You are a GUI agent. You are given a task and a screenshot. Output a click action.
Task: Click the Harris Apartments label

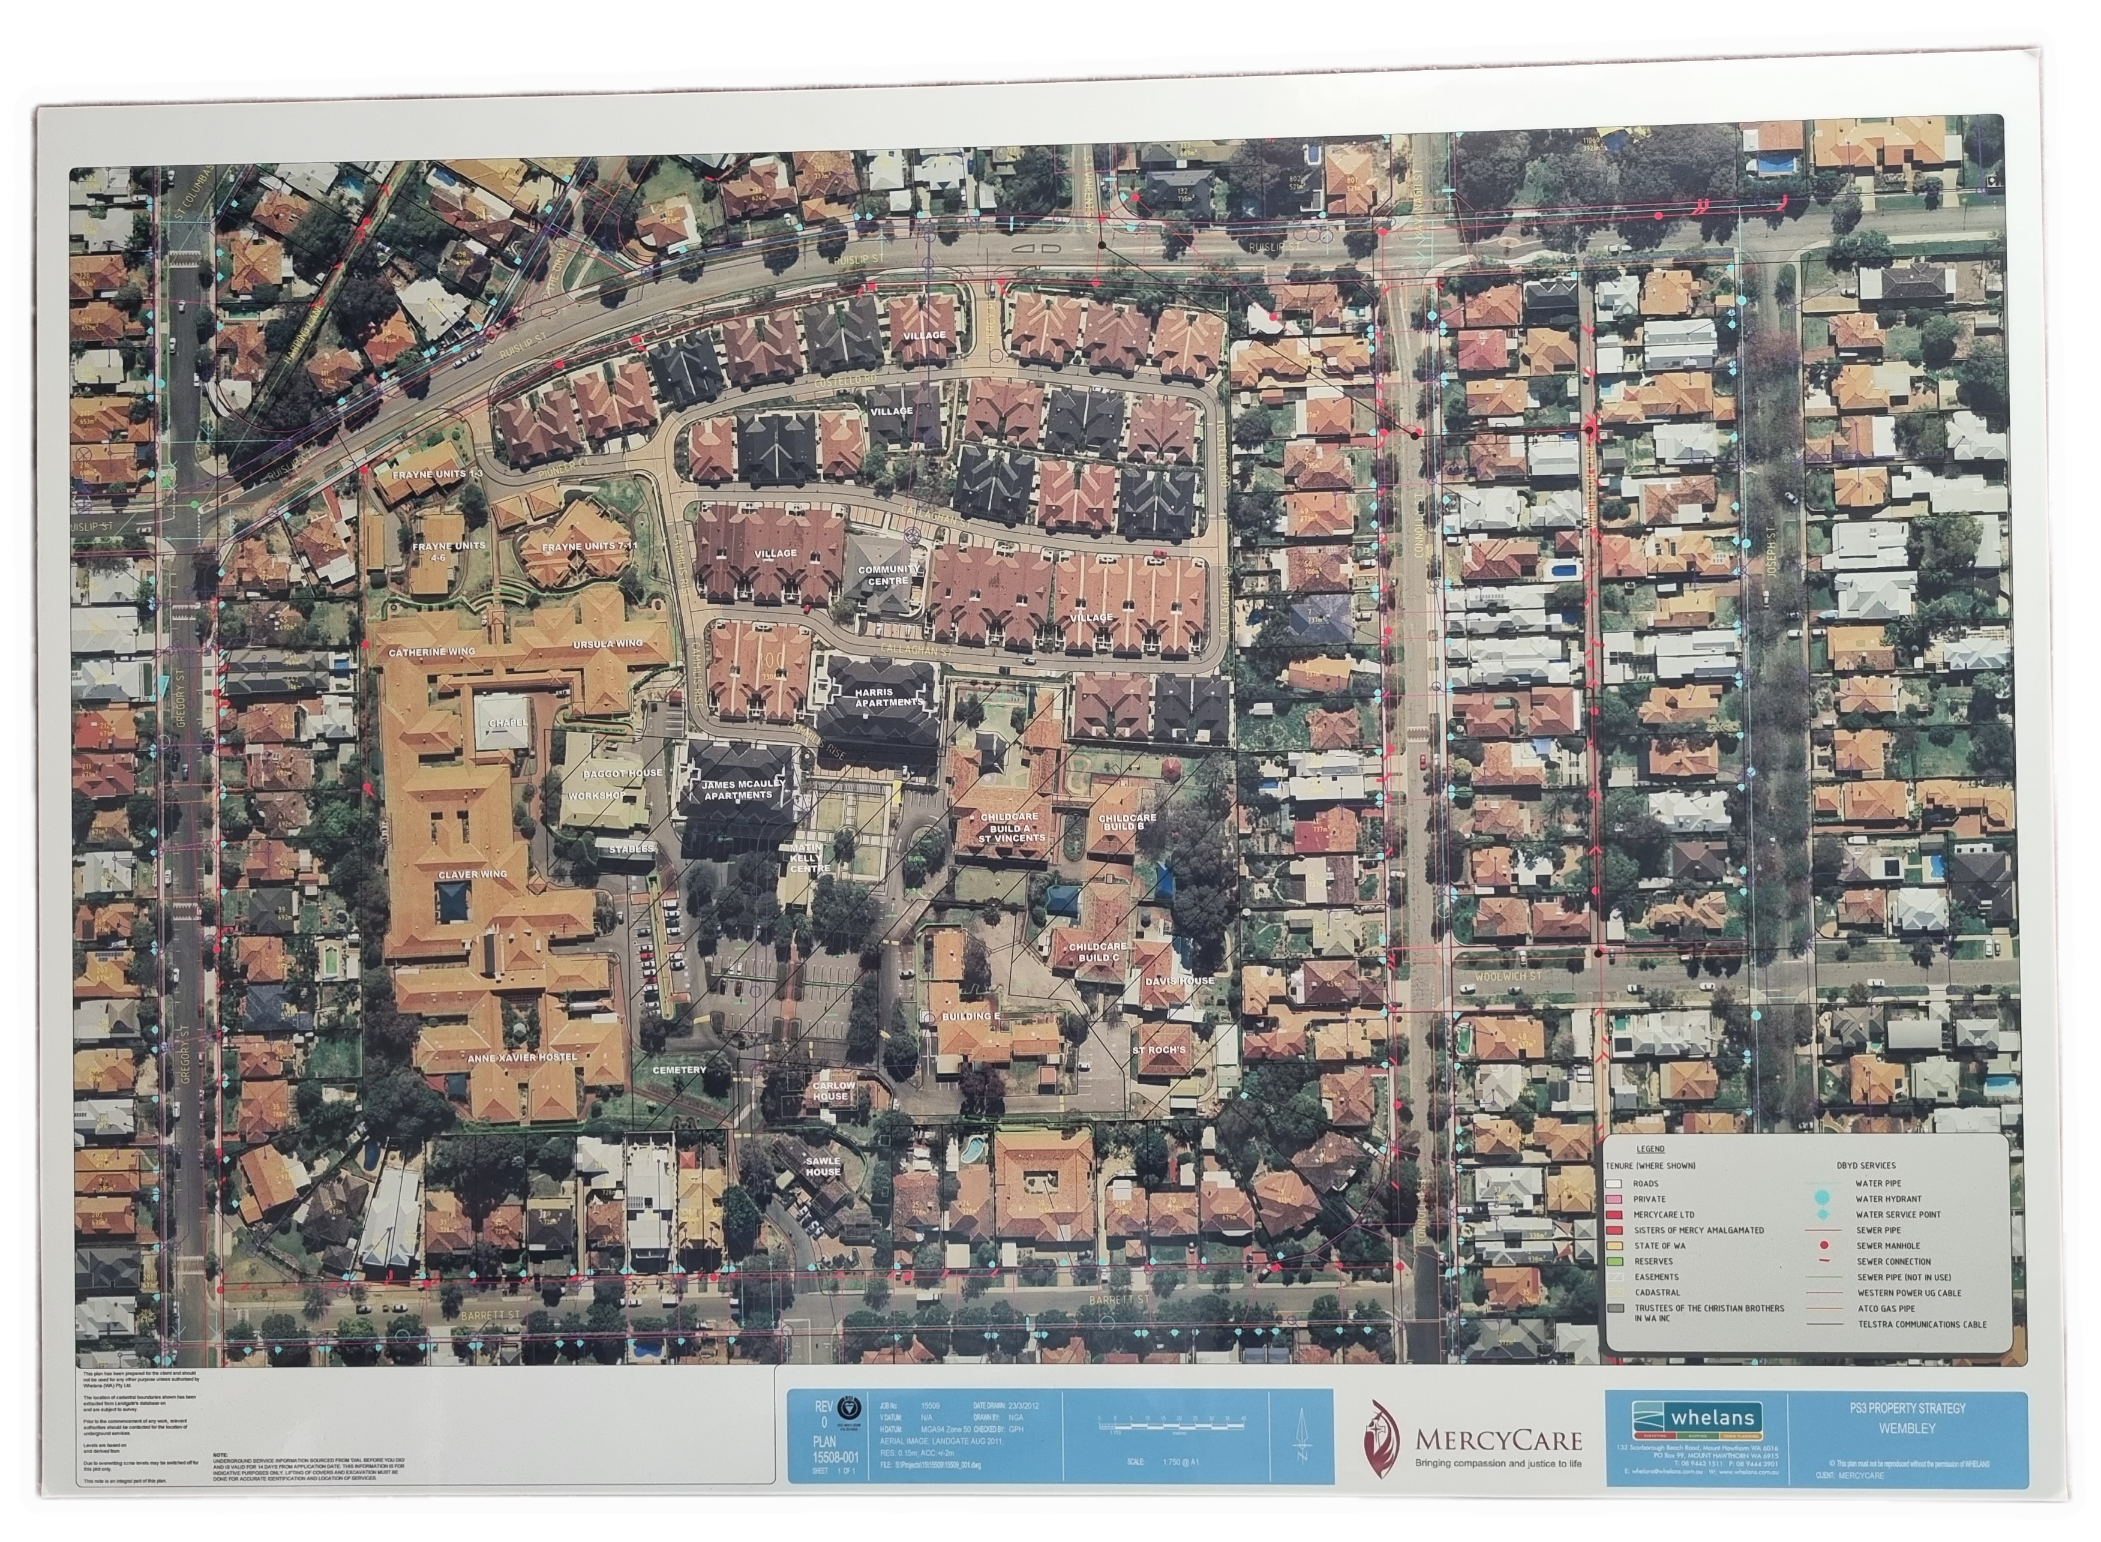(880, 697)
